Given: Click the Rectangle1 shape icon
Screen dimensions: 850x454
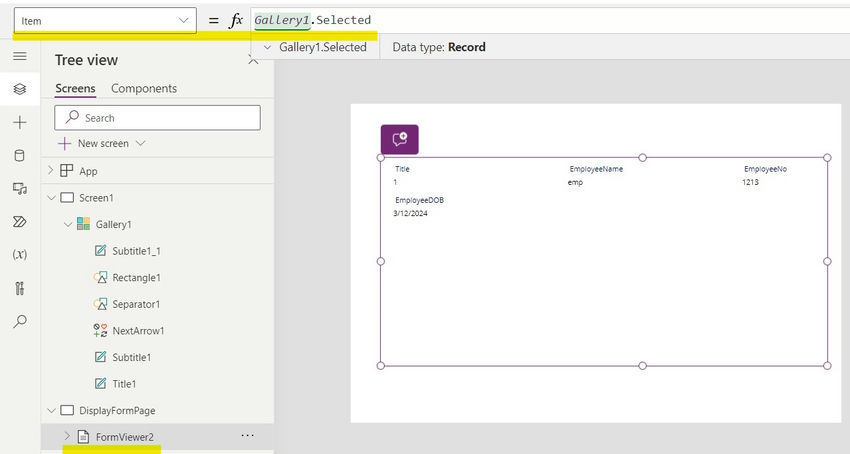Looking at the screenshot, I should point(100,277).
